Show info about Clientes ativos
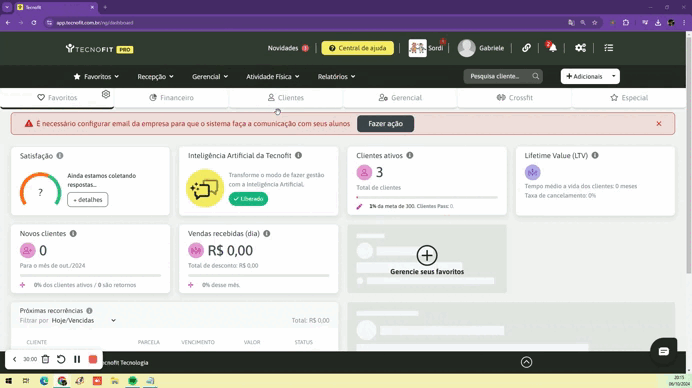 click(x=410, y=155)
